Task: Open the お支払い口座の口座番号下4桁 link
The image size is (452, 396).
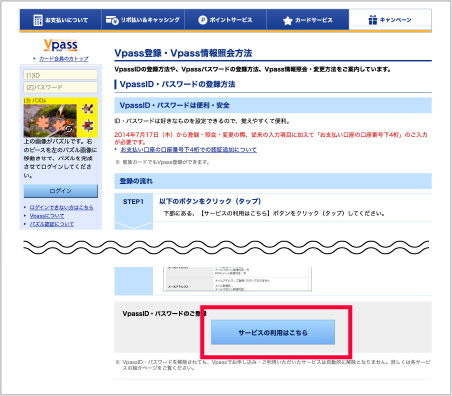Action: click(188, 150)
